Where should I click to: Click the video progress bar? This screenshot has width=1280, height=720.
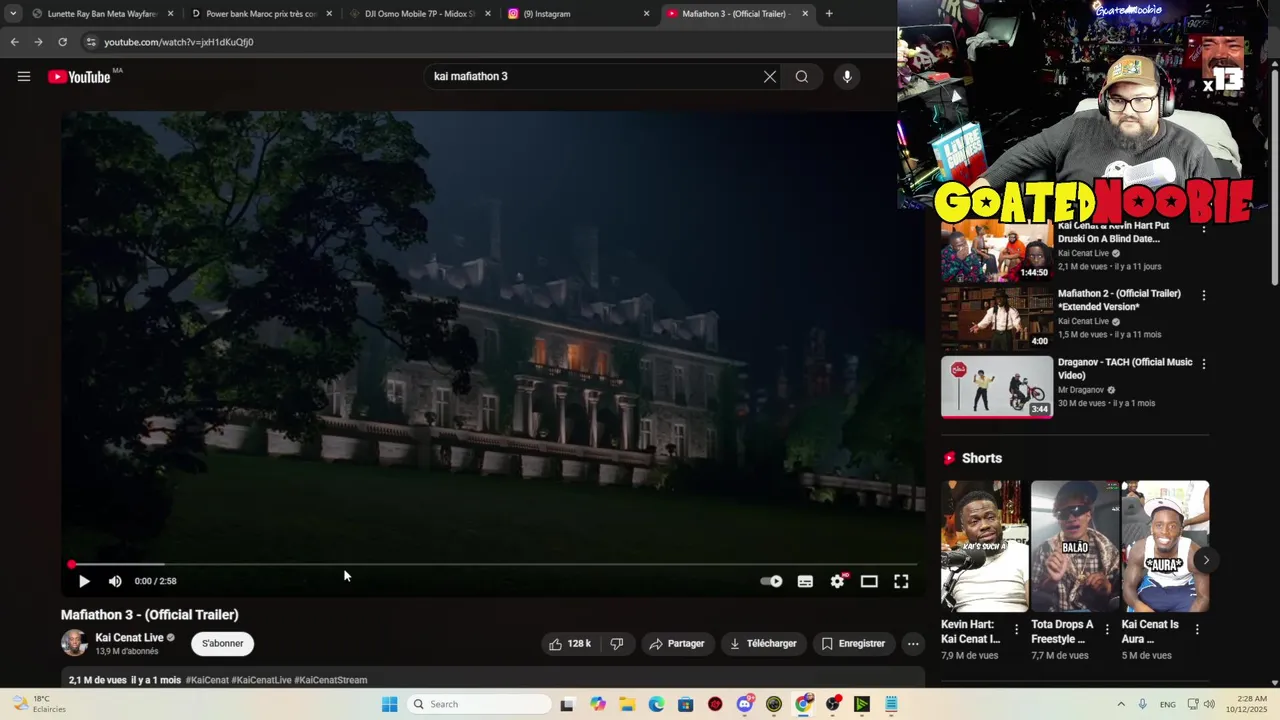[x=494, y=565]
